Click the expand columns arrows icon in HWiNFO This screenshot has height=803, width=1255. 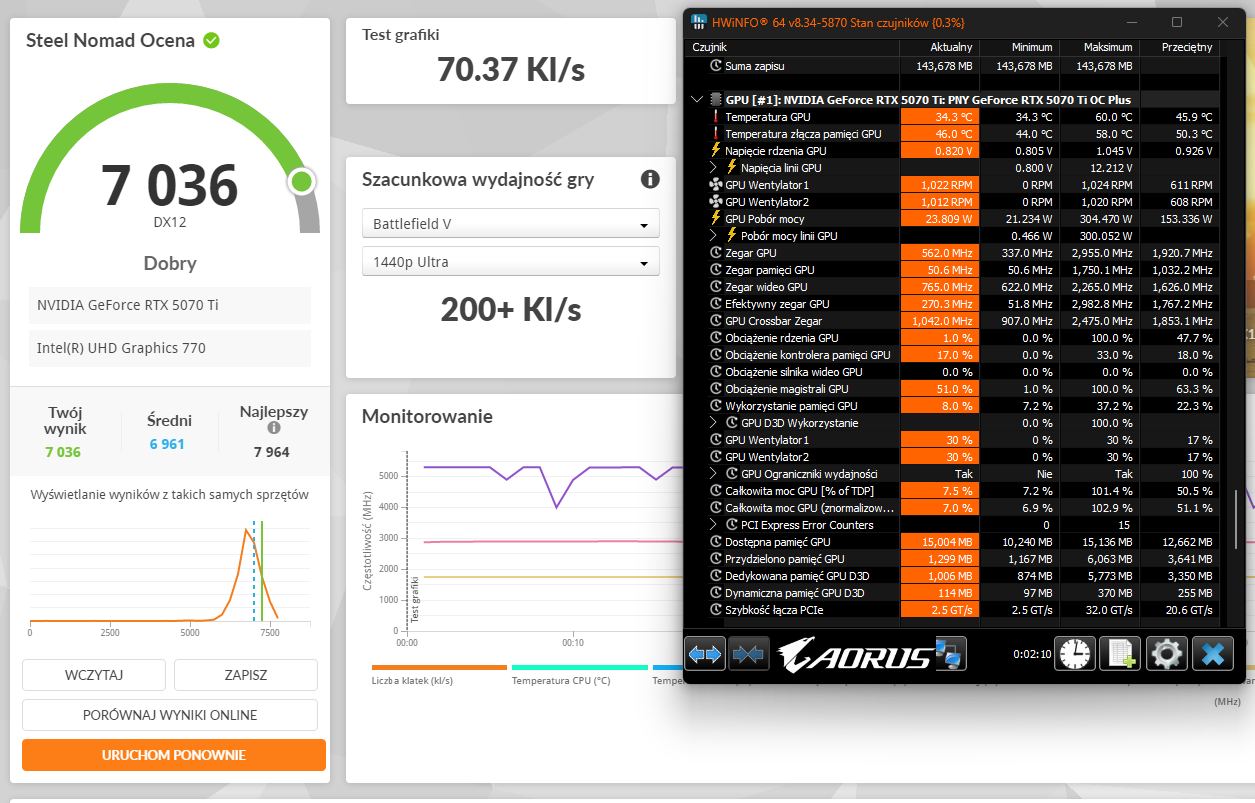pos(705,655)
